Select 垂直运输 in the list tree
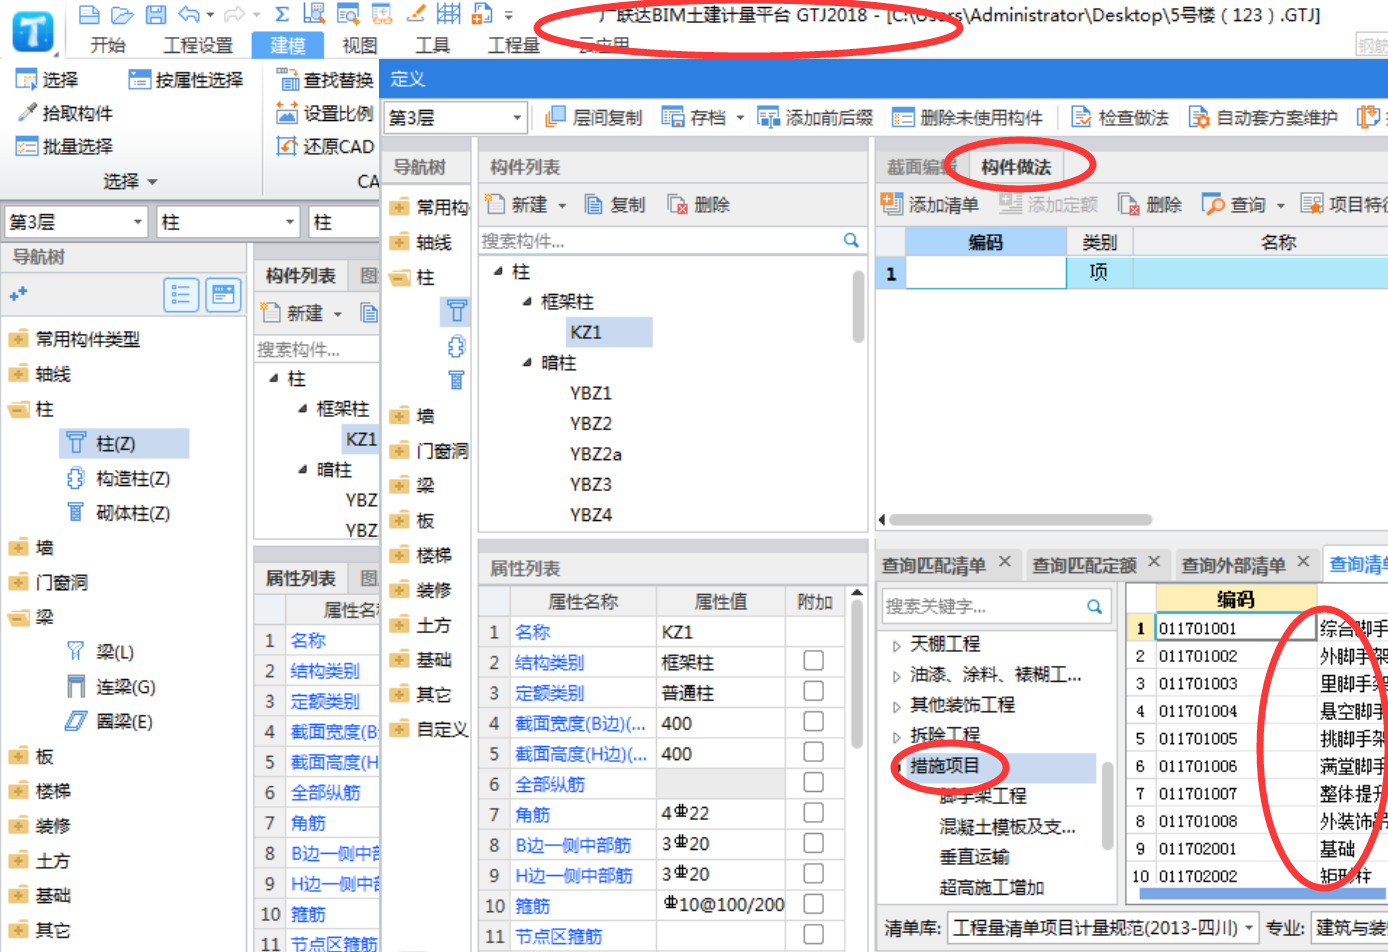The image size is (1388, 952). click(x=974, y=857)
